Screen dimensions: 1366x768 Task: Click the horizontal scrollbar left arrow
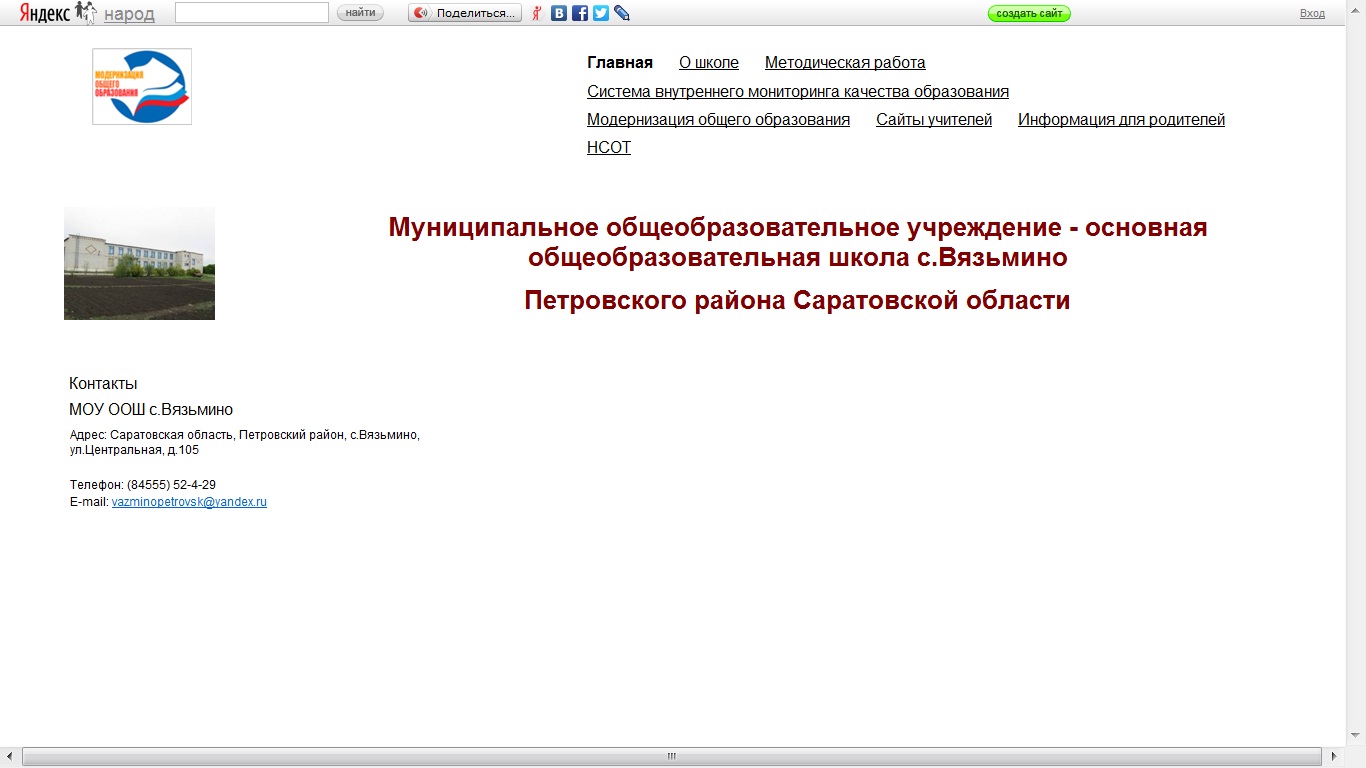[11, 757]
